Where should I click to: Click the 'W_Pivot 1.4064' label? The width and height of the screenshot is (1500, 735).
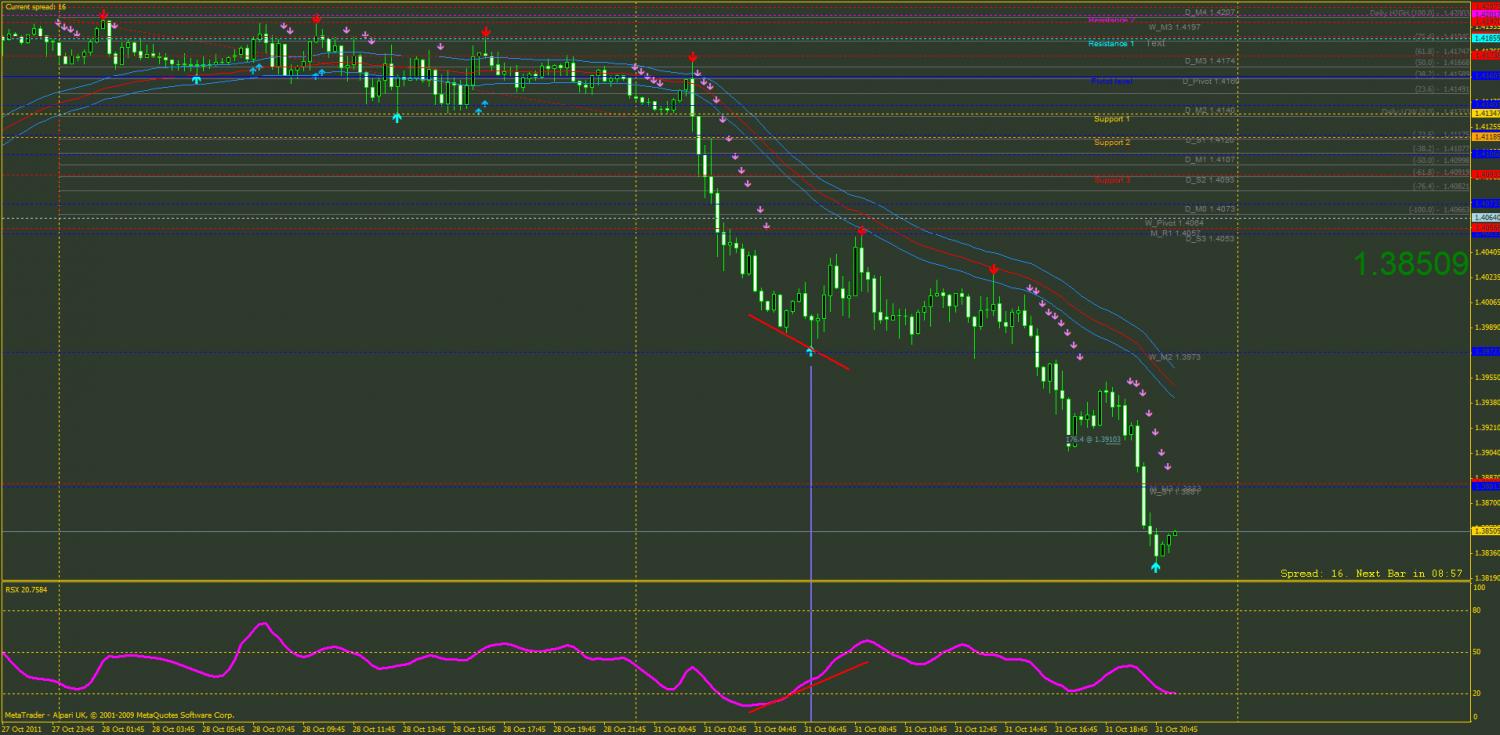click(1175, 222)
